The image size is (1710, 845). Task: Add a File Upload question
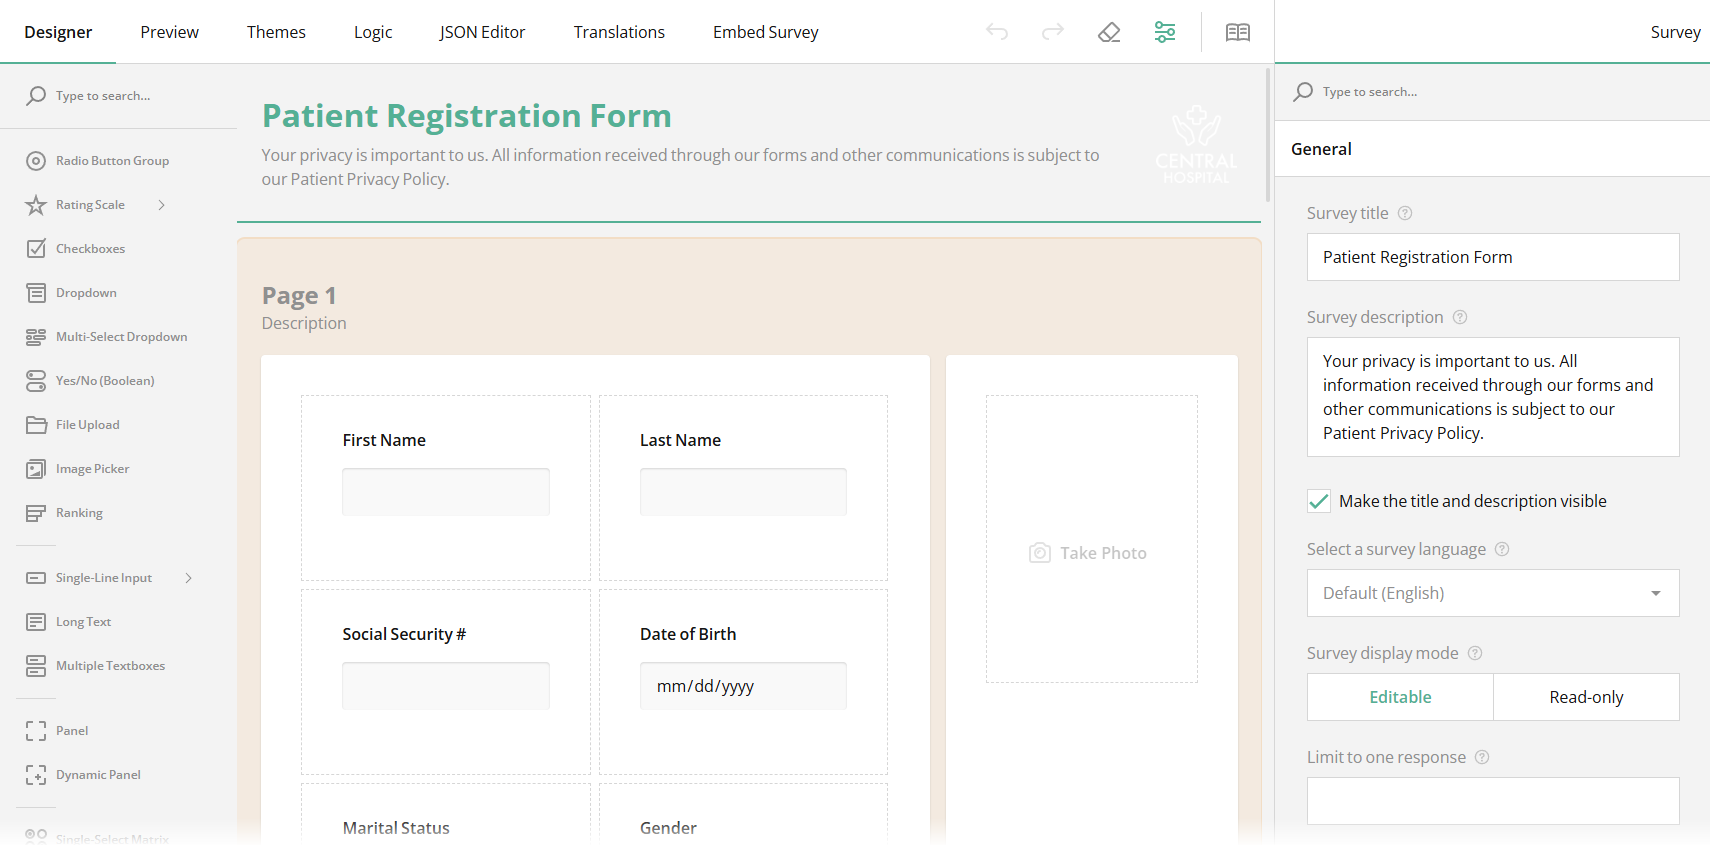tap(87, 425)
